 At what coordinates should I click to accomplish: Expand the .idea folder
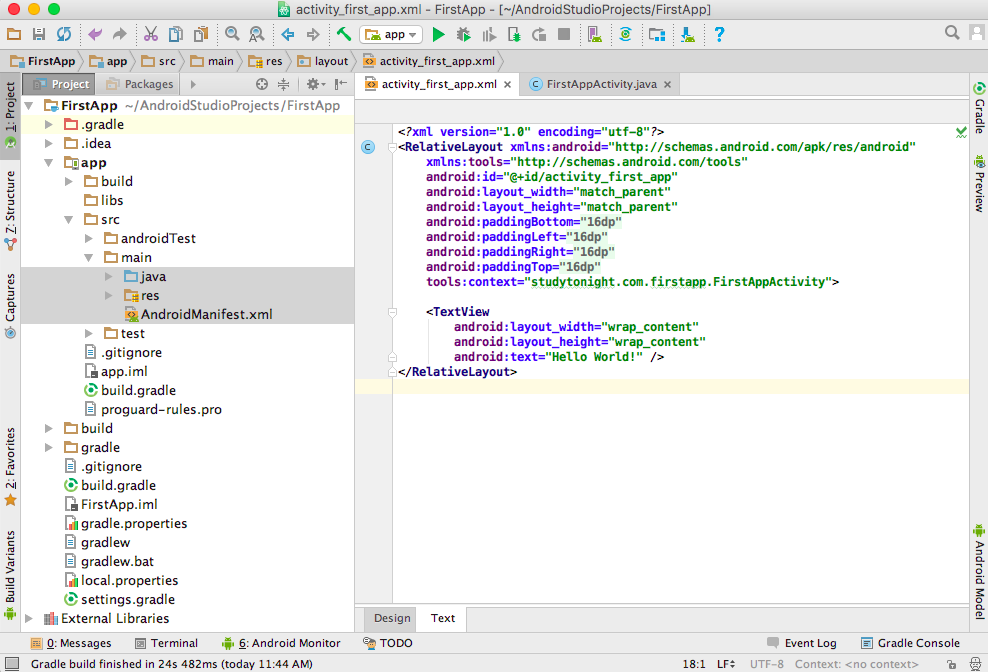[49, 144]
